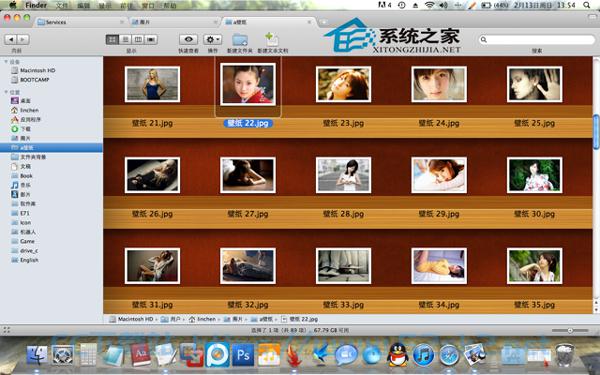Switch to column view

pos(138,39)
